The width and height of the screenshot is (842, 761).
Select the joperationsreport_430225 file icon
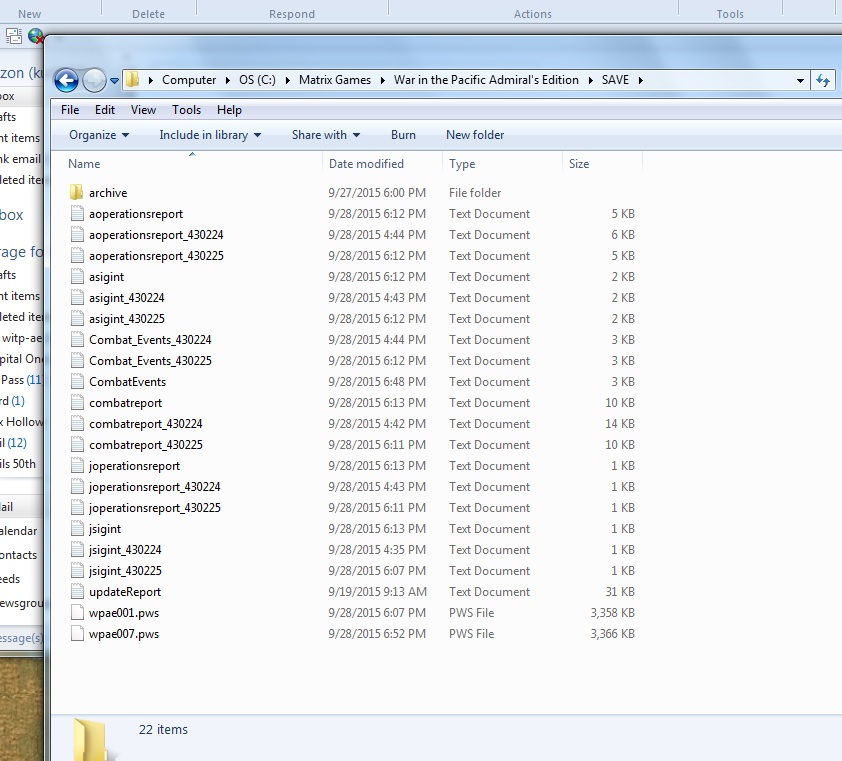coord(77,508)
